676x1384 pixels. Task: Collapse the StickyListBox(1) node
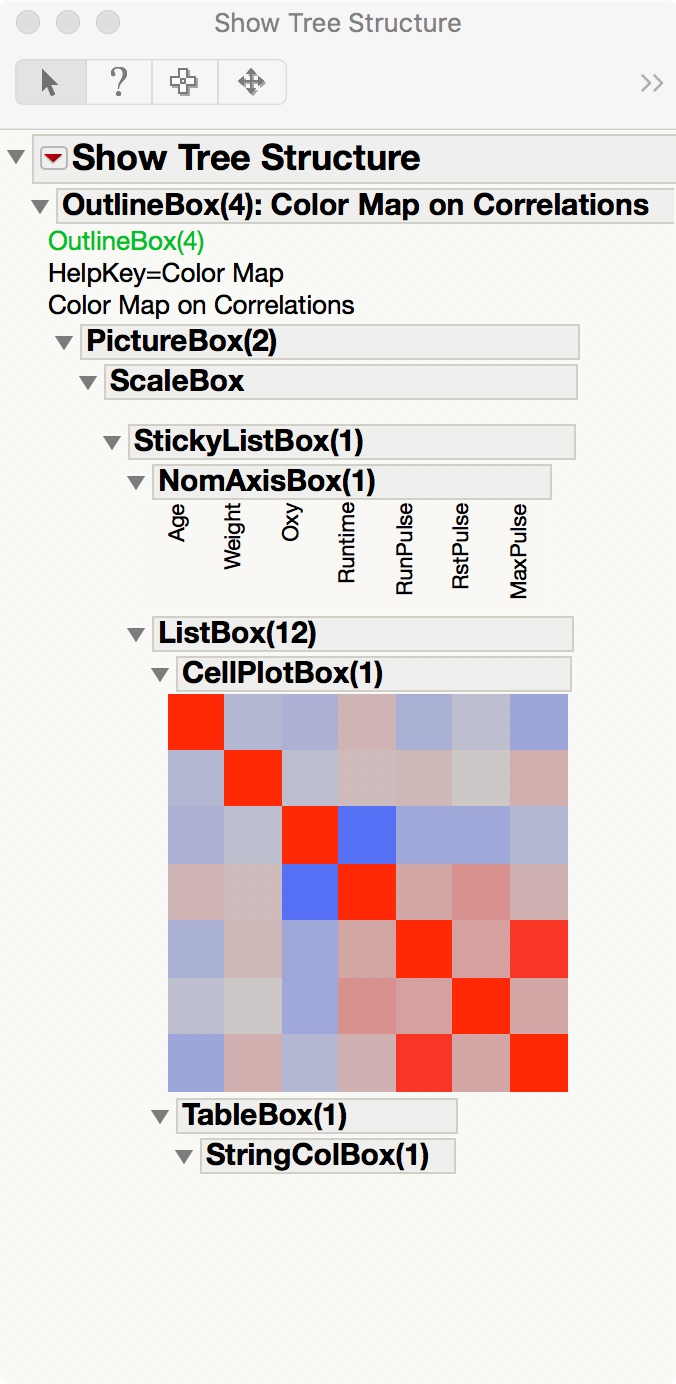tap(112, 441)
